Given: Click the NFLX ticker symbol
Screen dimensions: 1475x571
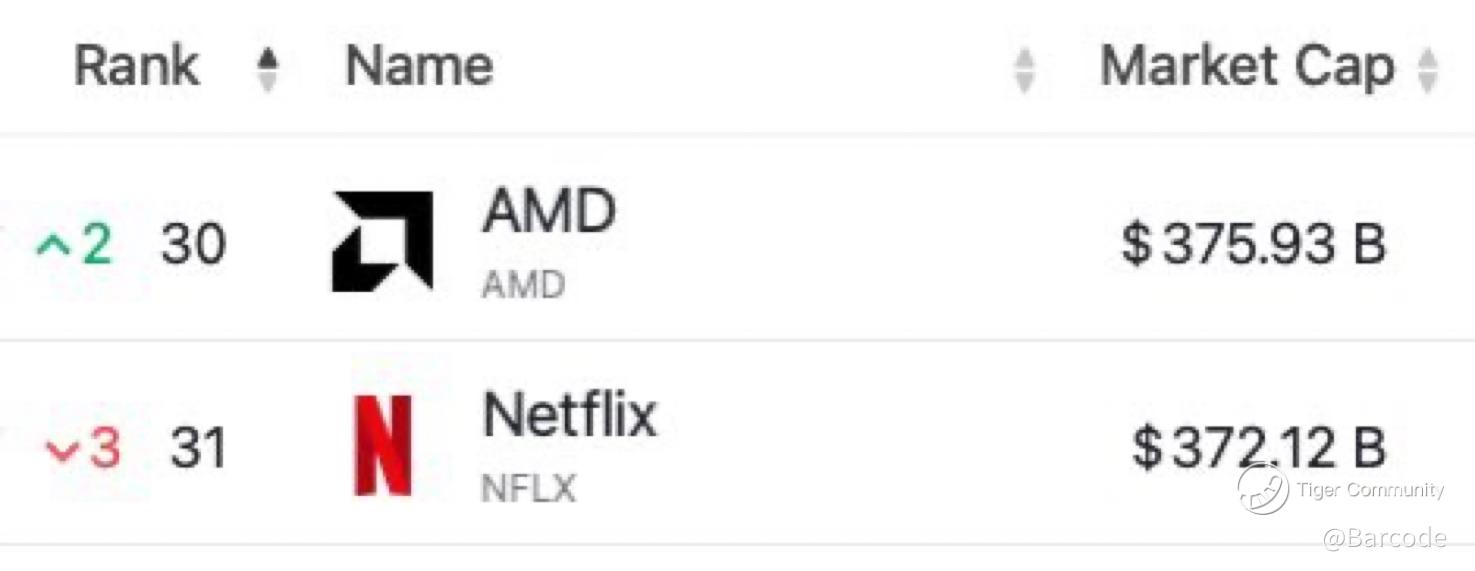Looking at the screenshot, I should (x=529, y=489).
